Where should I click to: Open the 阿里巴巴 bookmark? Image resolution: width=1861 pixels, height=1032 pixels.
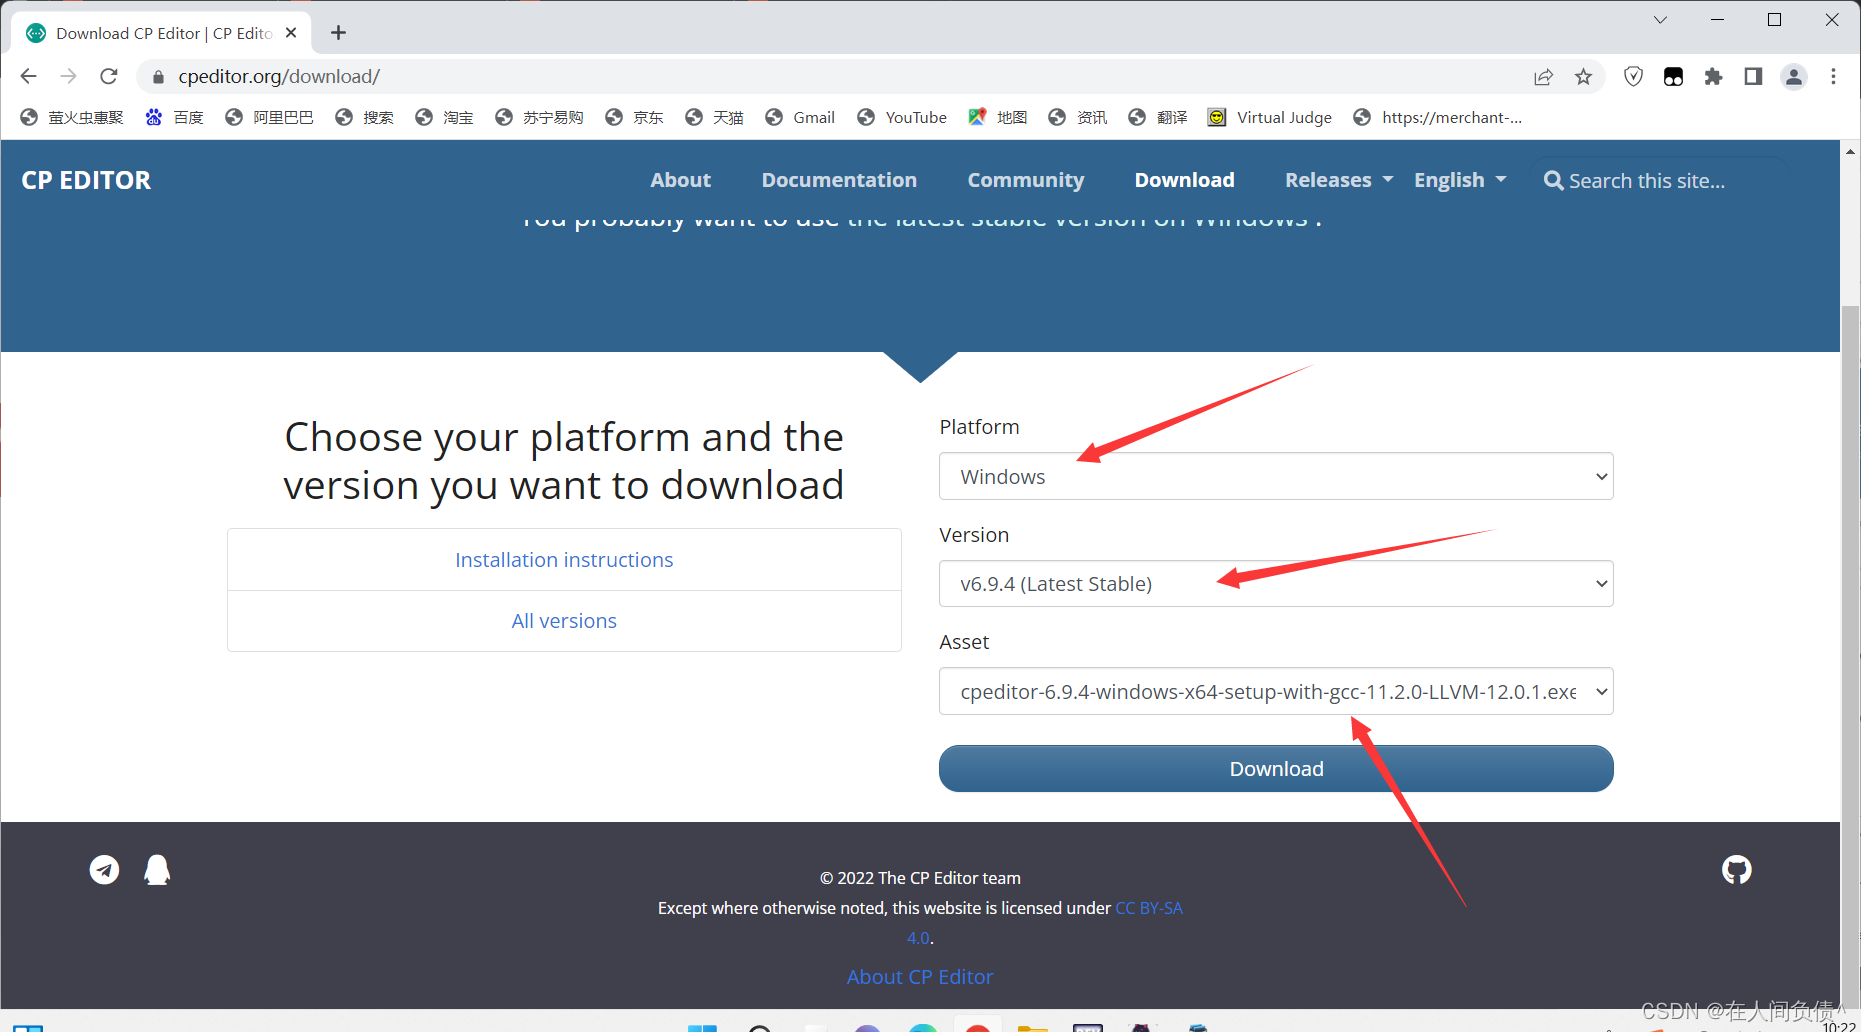click(269, 118)
